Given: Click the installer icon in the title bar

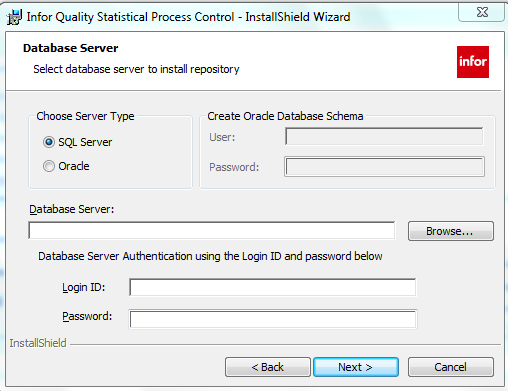Looking at the screenshot, I should click(x=14, y=17).
